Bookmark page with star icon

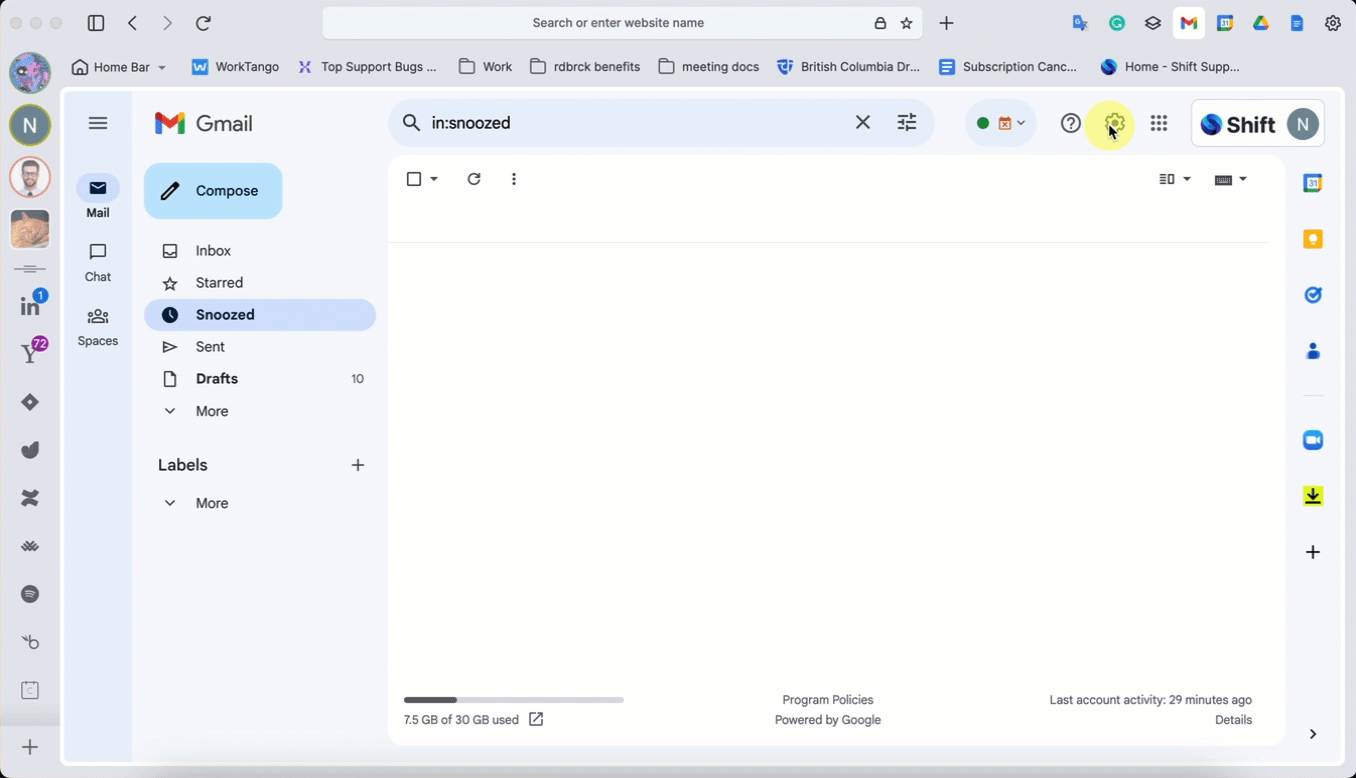pyautogui.click(x=907, y=23)
